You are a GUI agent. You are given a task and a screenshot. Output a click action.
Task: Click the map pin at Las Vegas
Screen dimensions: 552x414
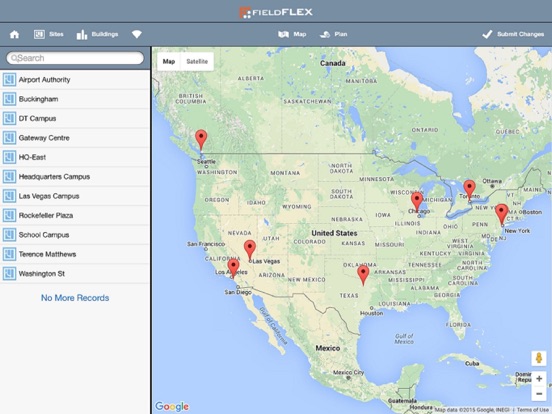[250, 249]
